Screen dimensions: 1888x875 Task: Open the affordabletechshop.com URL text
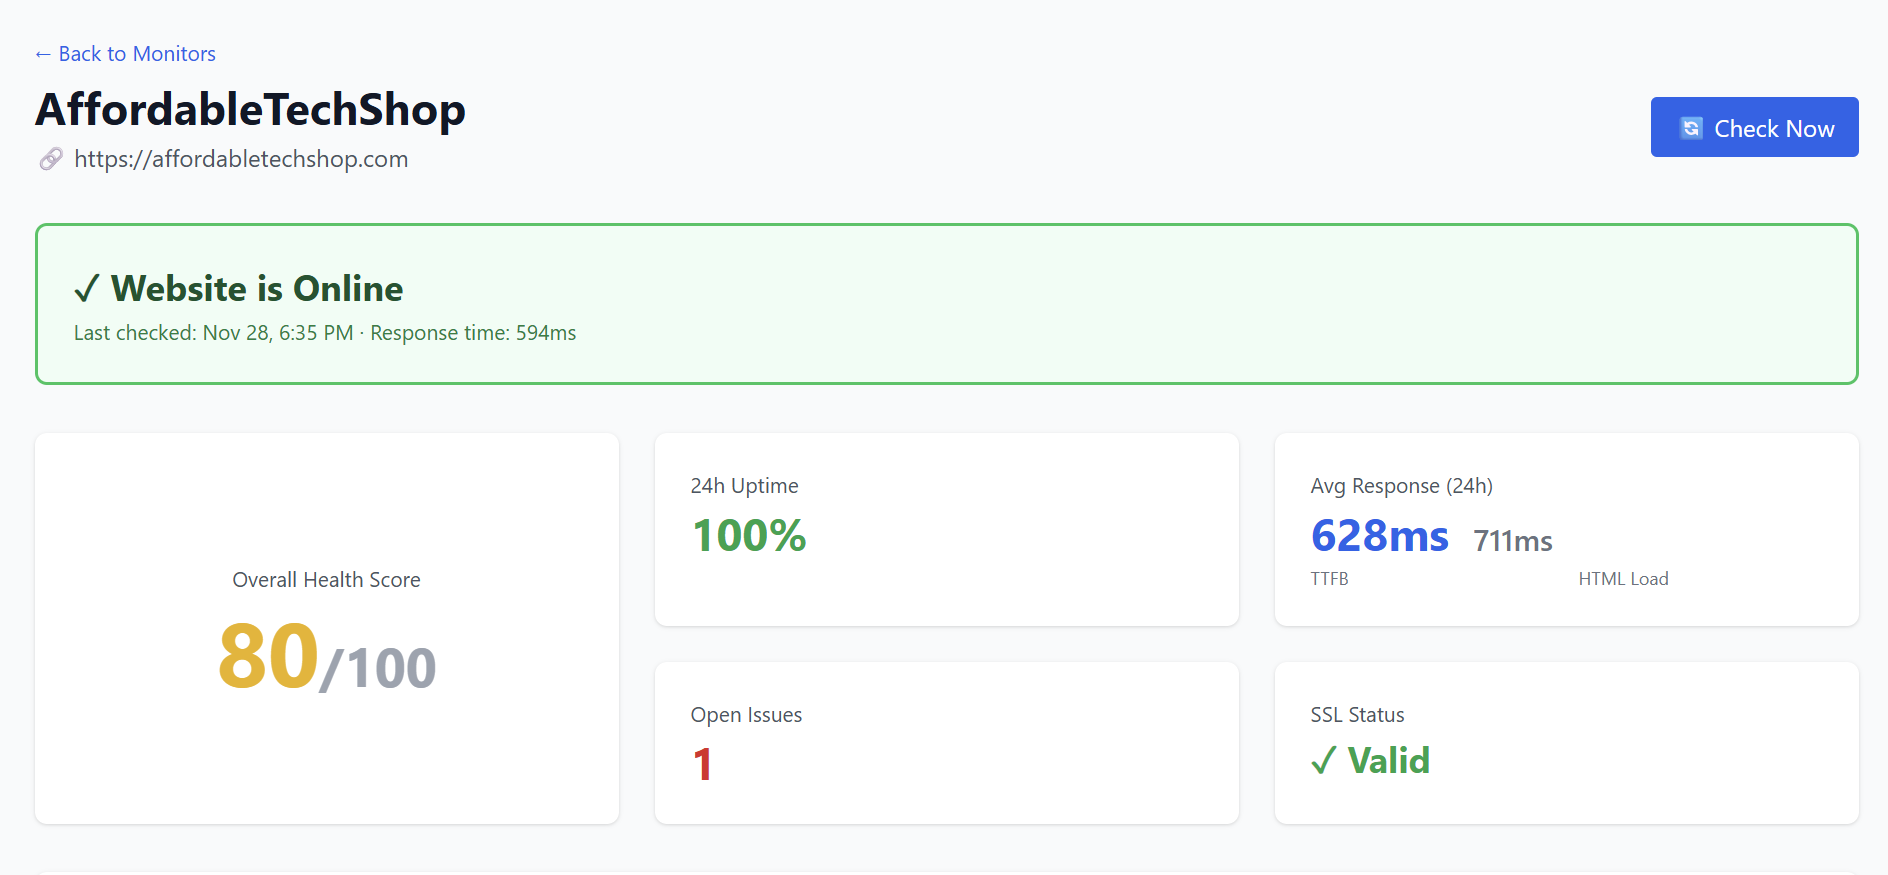pyautogui.click(x=241, y=159)
